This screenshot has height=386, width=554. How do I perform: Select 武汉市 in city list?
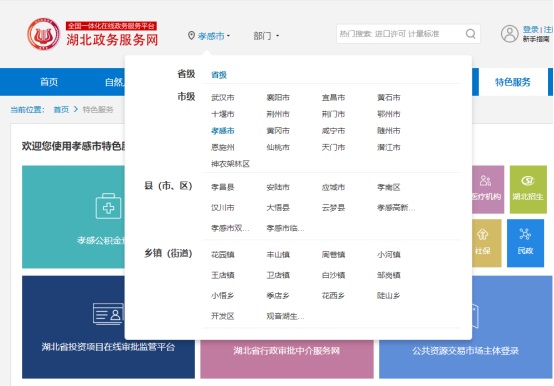pos(223,97)
